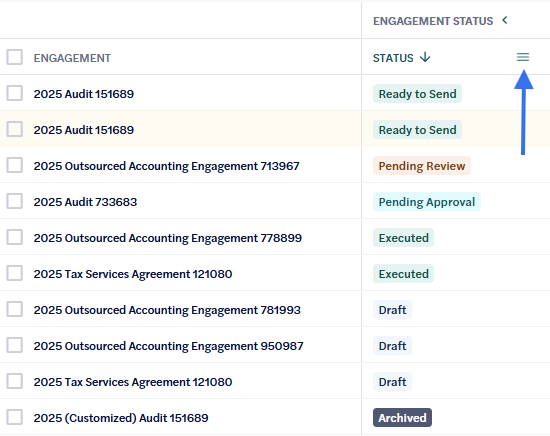Click the Pending Review status badge
Image resolution: width=550 pixels, height=436 pixels.
[x=422, y=166]
